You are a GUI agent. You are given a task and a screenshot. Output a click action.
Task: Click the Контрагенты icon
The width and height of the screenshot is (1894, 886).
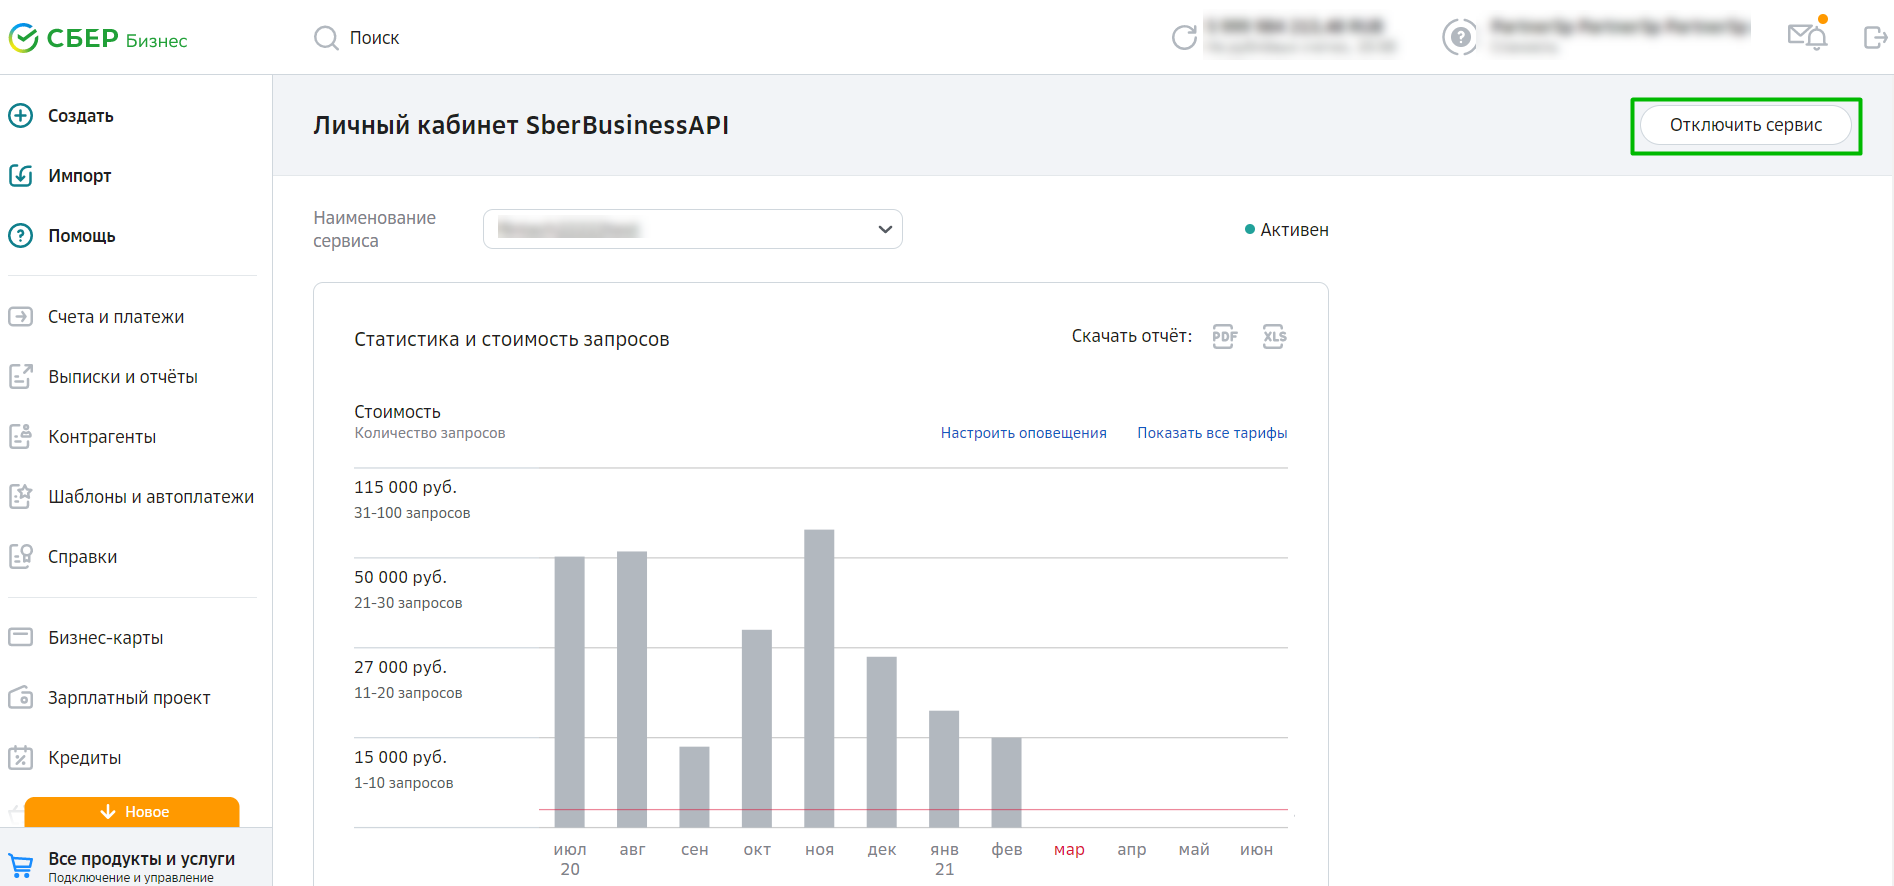21,437
